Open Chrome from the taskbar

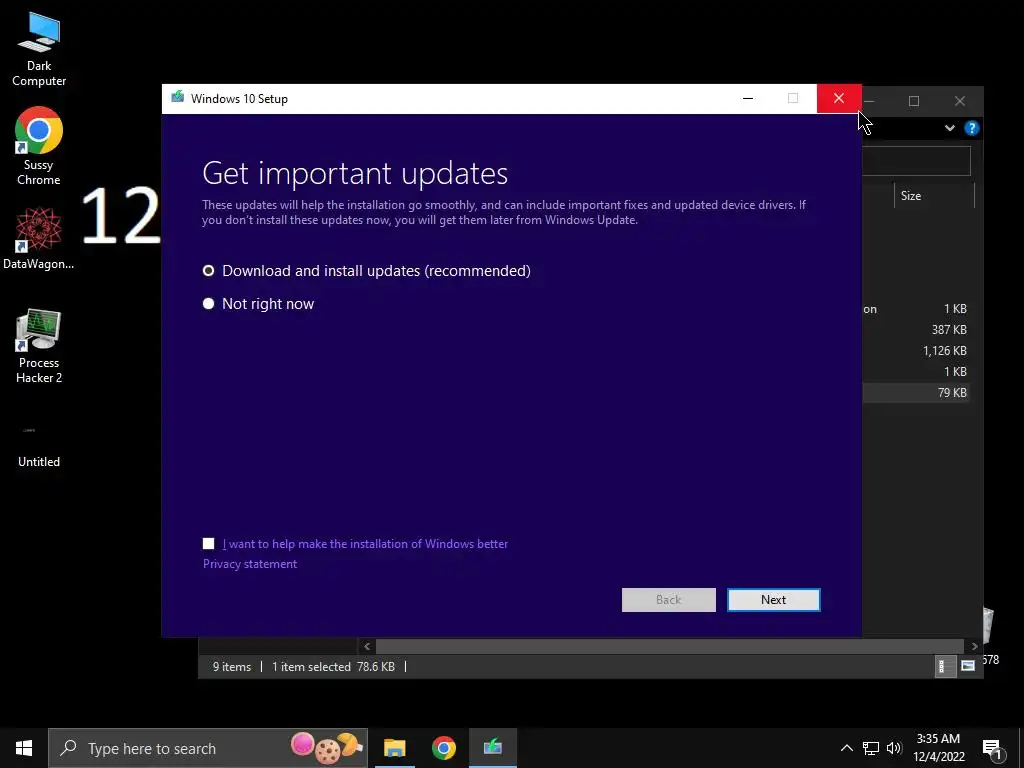point(443,748)
